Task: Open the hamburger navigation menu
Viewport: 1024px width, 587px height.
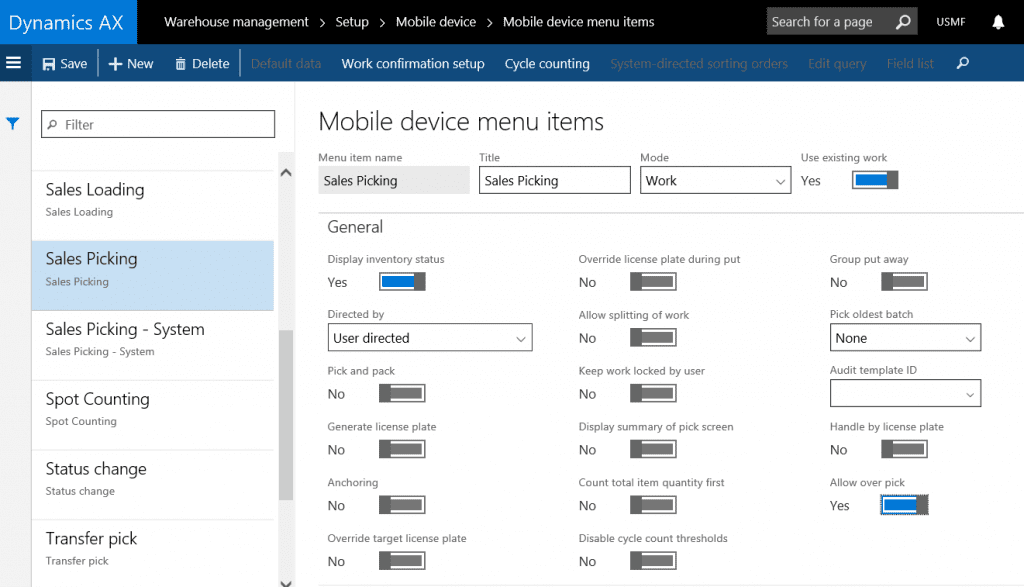Action: 14,63
